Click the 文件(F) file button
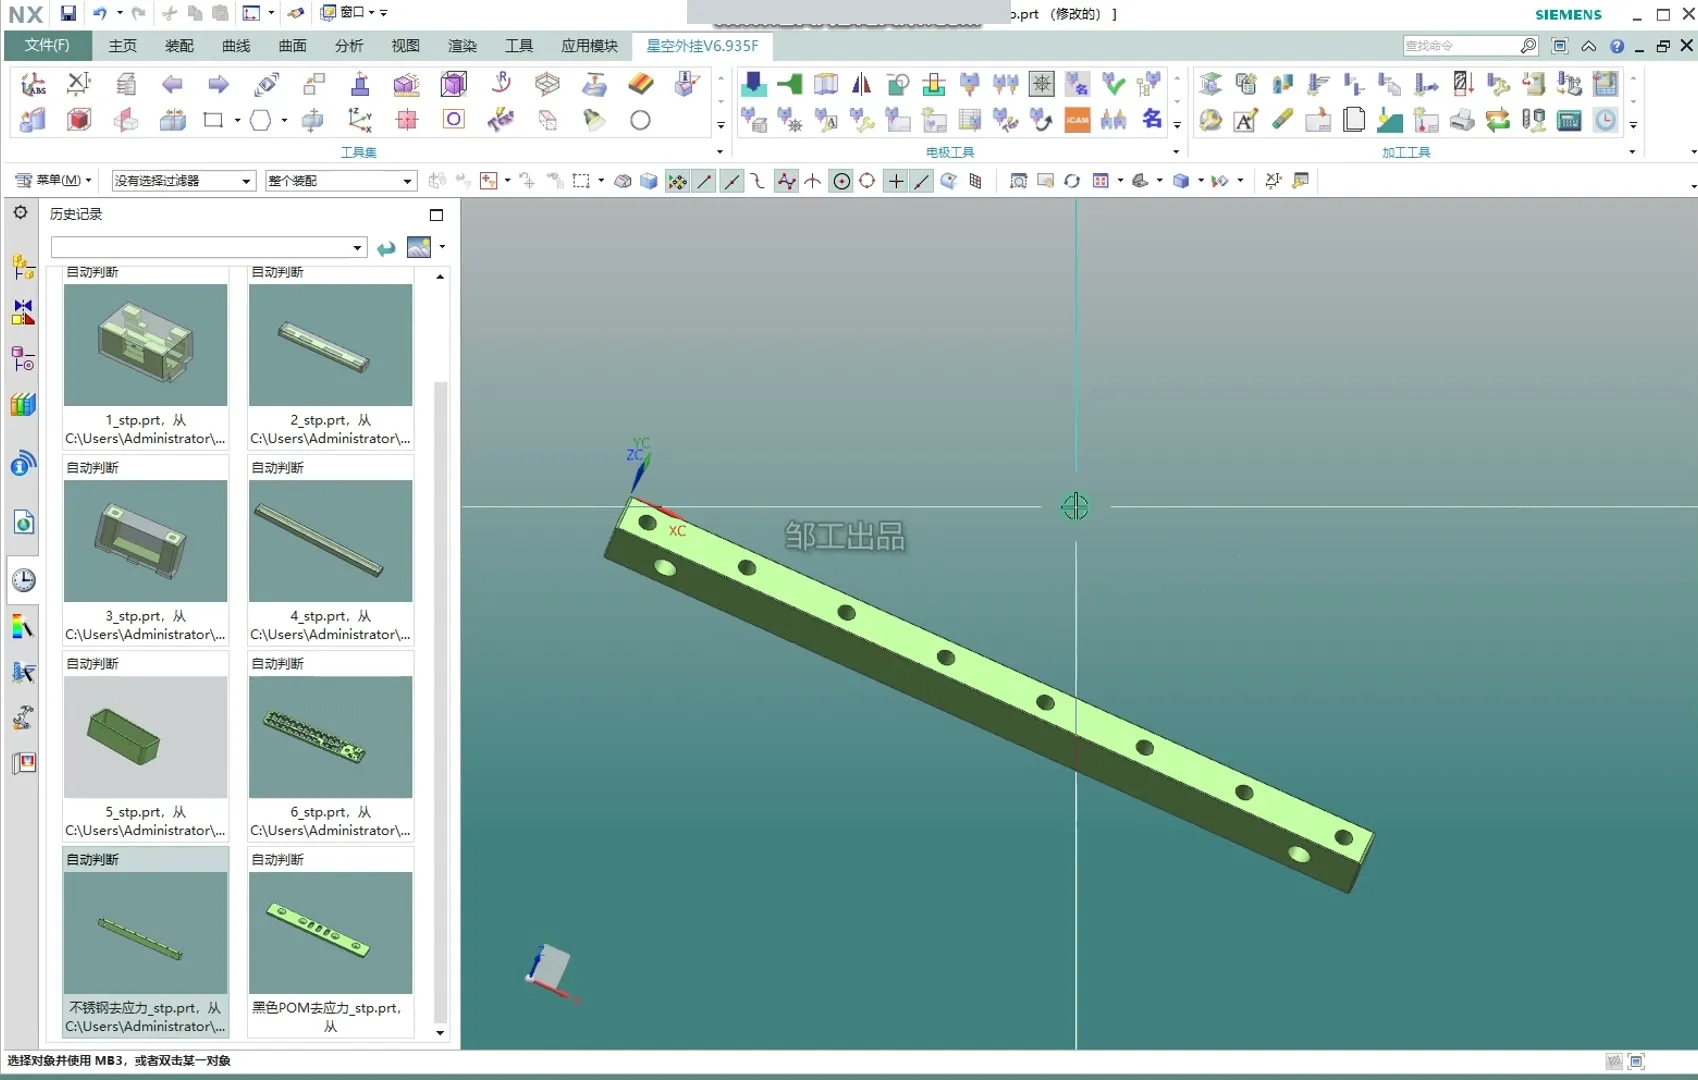This screenshot has height=1080, width=1698. click(x=47, y=46)
